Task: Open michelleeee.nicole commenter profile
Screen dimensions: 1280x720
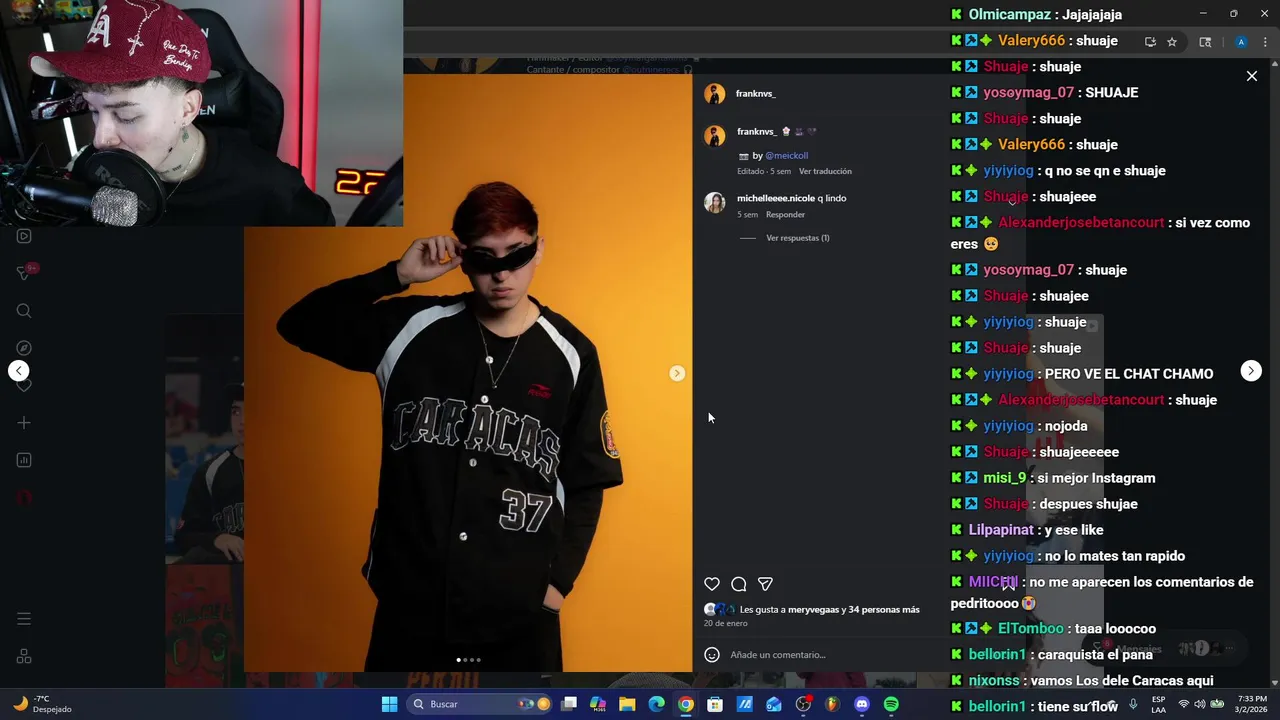Action: pos(776,198)
